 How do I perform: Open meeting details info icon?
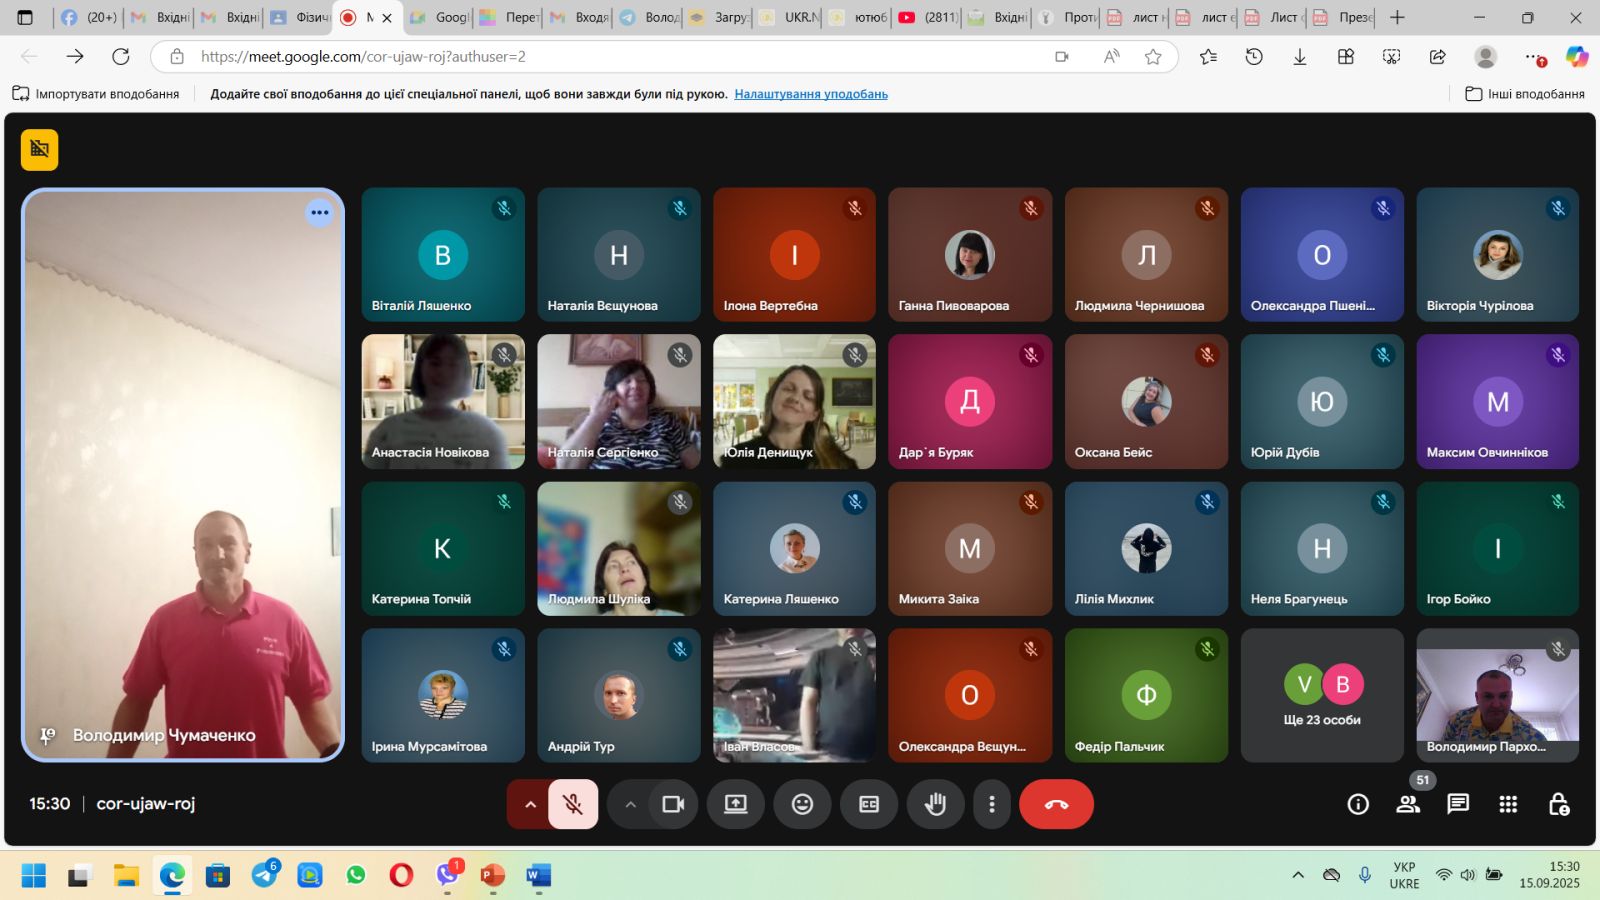(x=1358, y=804)
